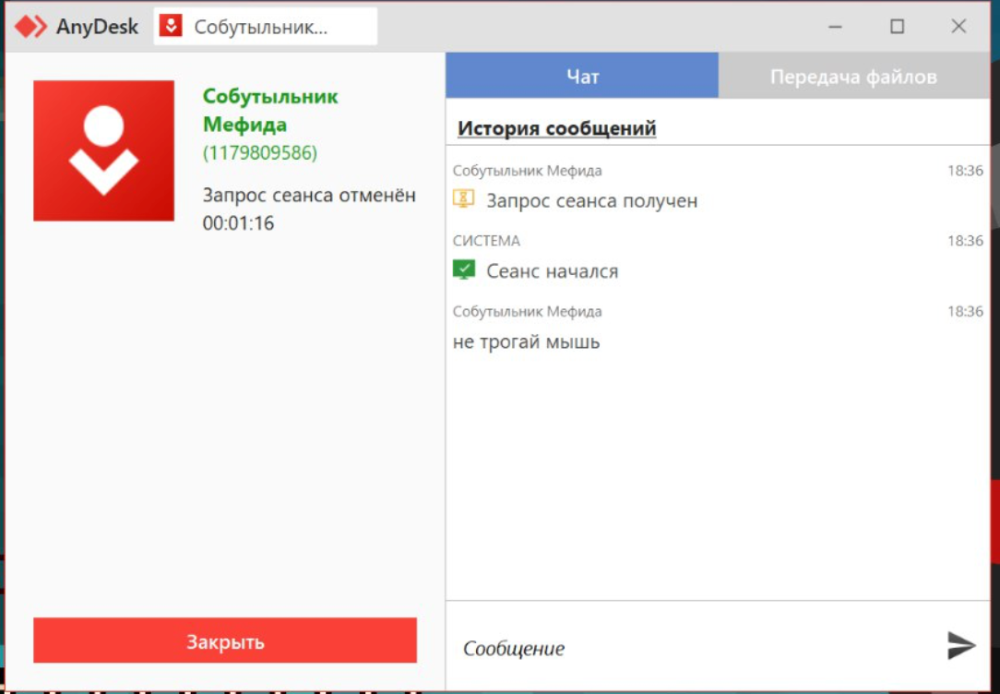
Task: Click the red icon on Собутыльник tab
Action: pyautogui.click(x=171, y=26)
